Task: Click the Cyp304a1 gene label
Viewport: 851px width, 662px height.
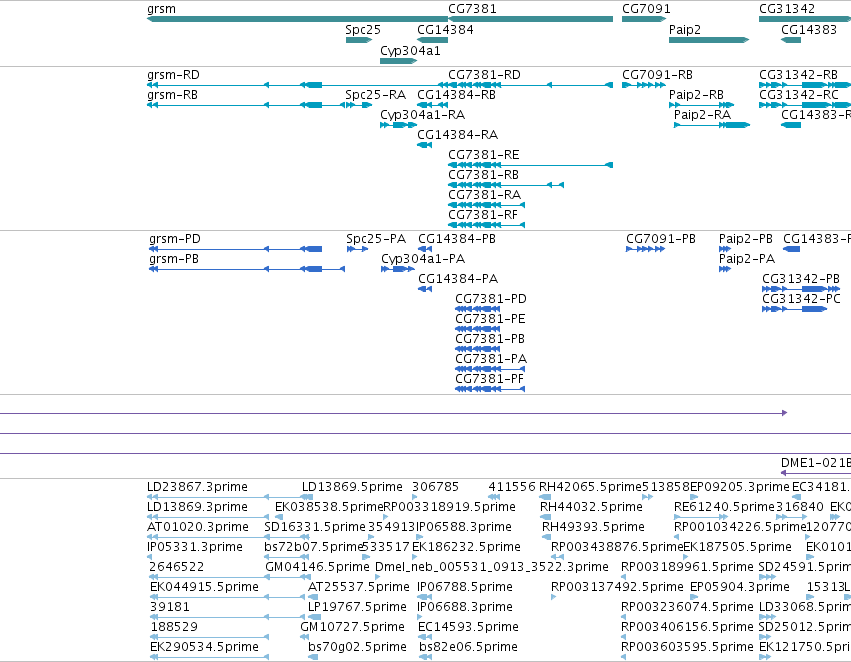Action: [410, 51]
